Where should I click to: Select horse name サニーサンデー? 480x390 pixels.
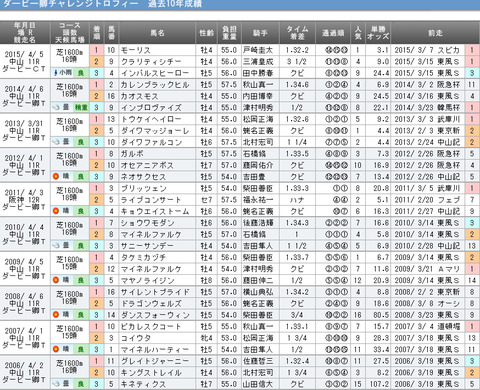pyautogui.click(x=147, y=246)
